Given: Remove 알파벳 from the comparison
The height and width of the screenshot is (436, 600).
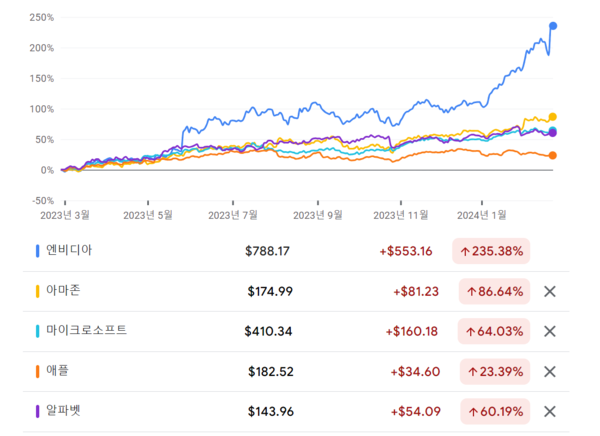Looking at the screenshot, I should click(x=549, y=412).
